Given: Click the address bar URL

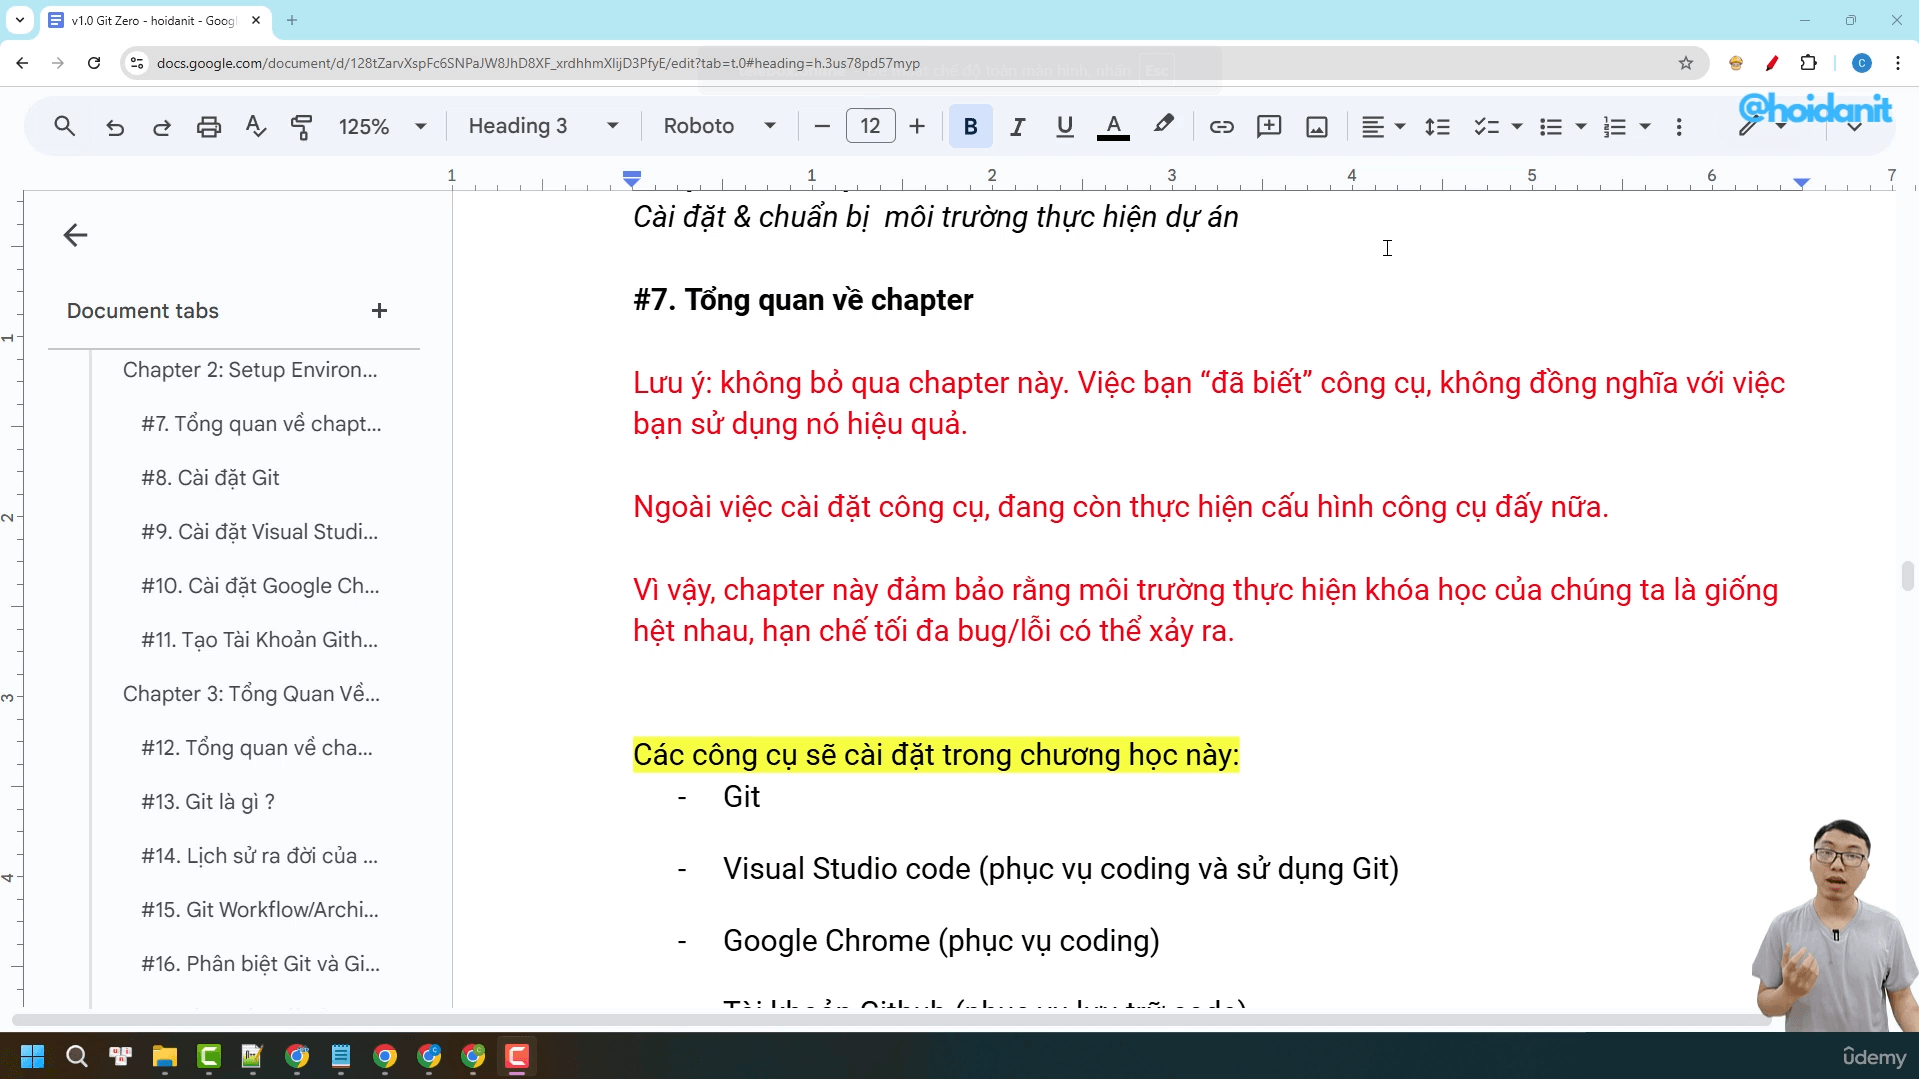Looking at the screenshot, I should [x=538, y=63].
